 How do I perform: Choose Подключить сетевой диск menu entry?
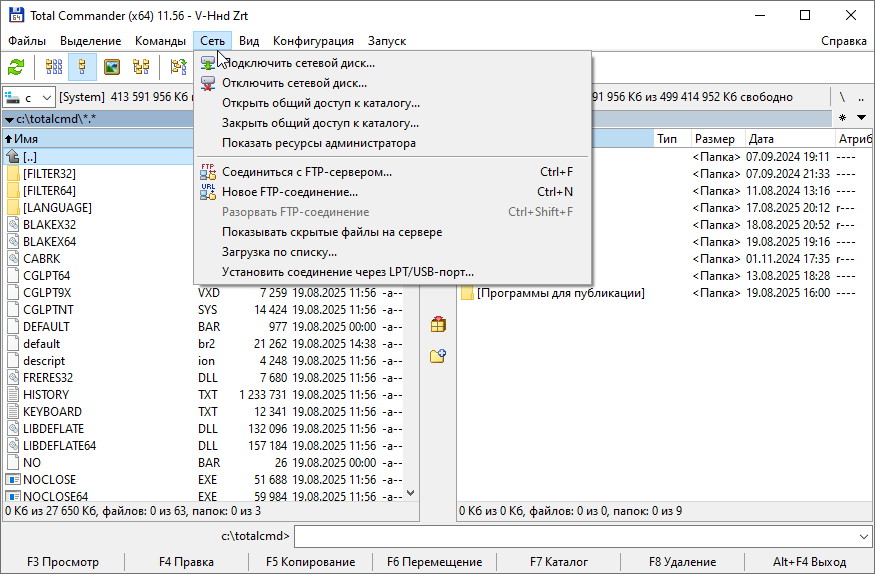tap(393, 63)
